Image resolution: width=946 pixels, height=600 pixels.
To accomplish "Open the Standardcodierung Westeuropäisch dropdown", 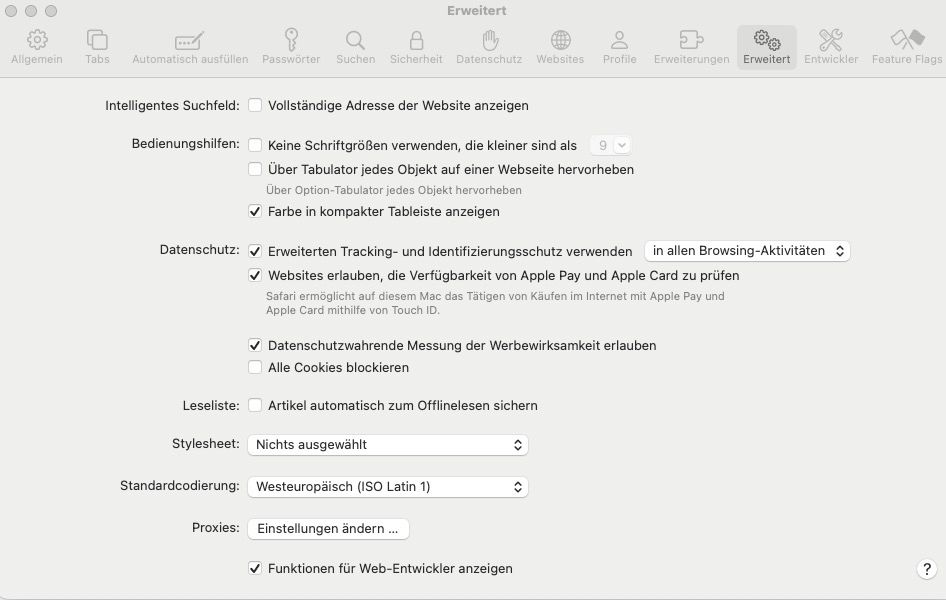I will [388, 487].
